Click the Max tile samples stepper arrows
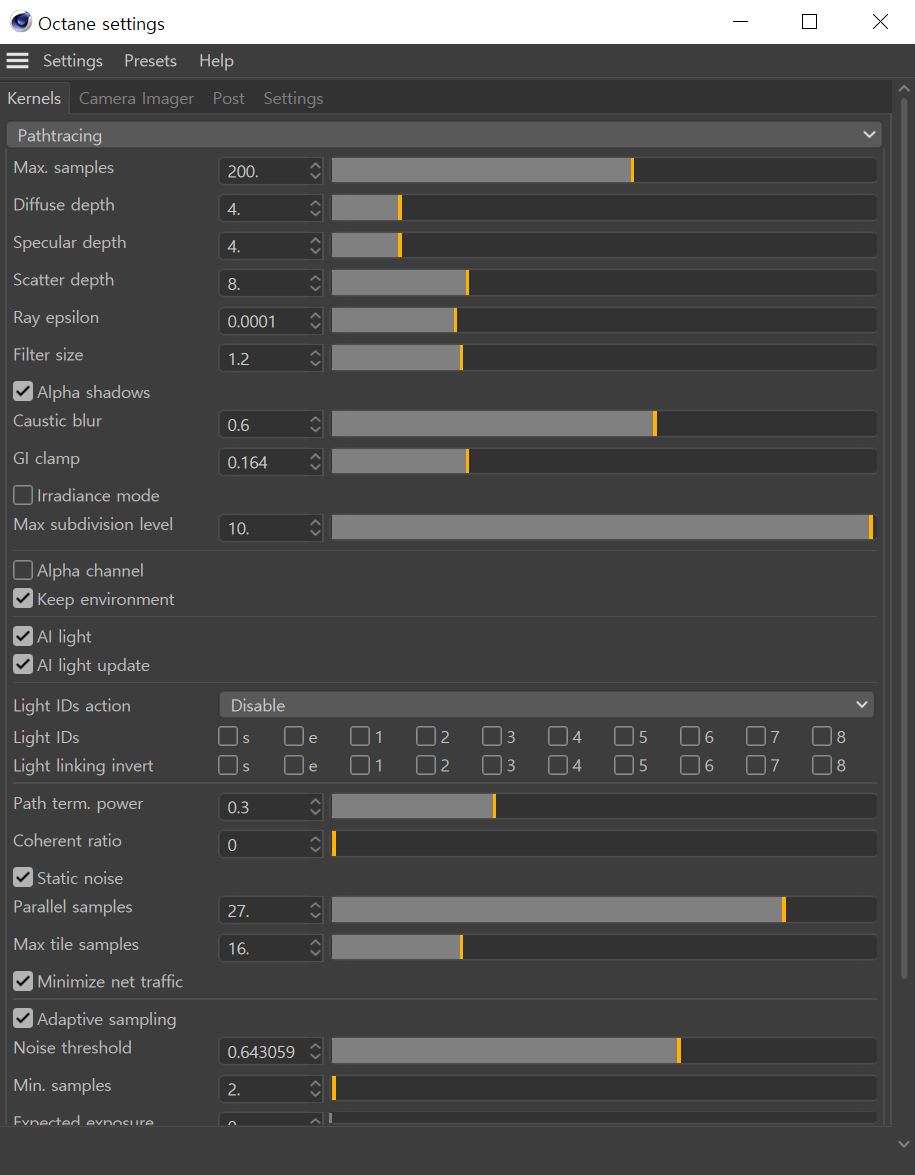 [315, 948]
